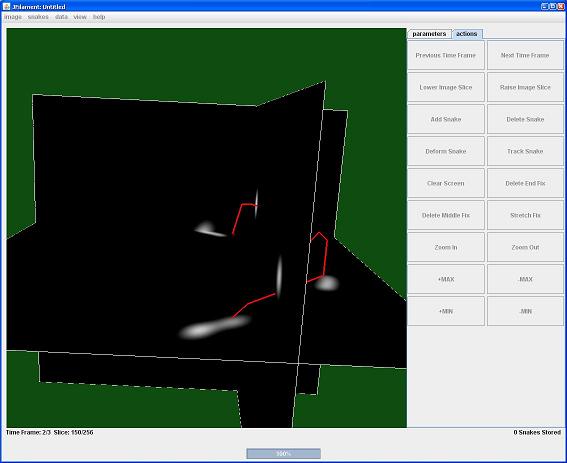Lower the image slice
The image size is (567, 463).
tap(446, 87)
